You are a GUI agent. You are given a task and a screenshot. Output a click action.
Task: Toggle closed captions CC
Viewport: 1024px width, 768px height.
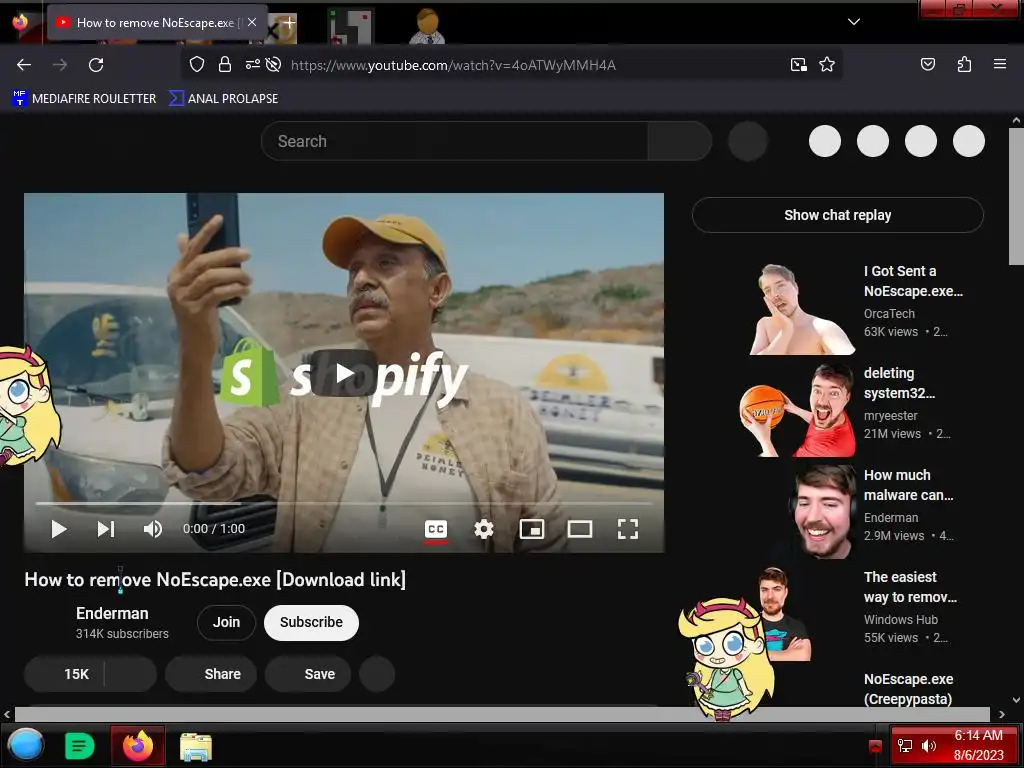point(436,529)
